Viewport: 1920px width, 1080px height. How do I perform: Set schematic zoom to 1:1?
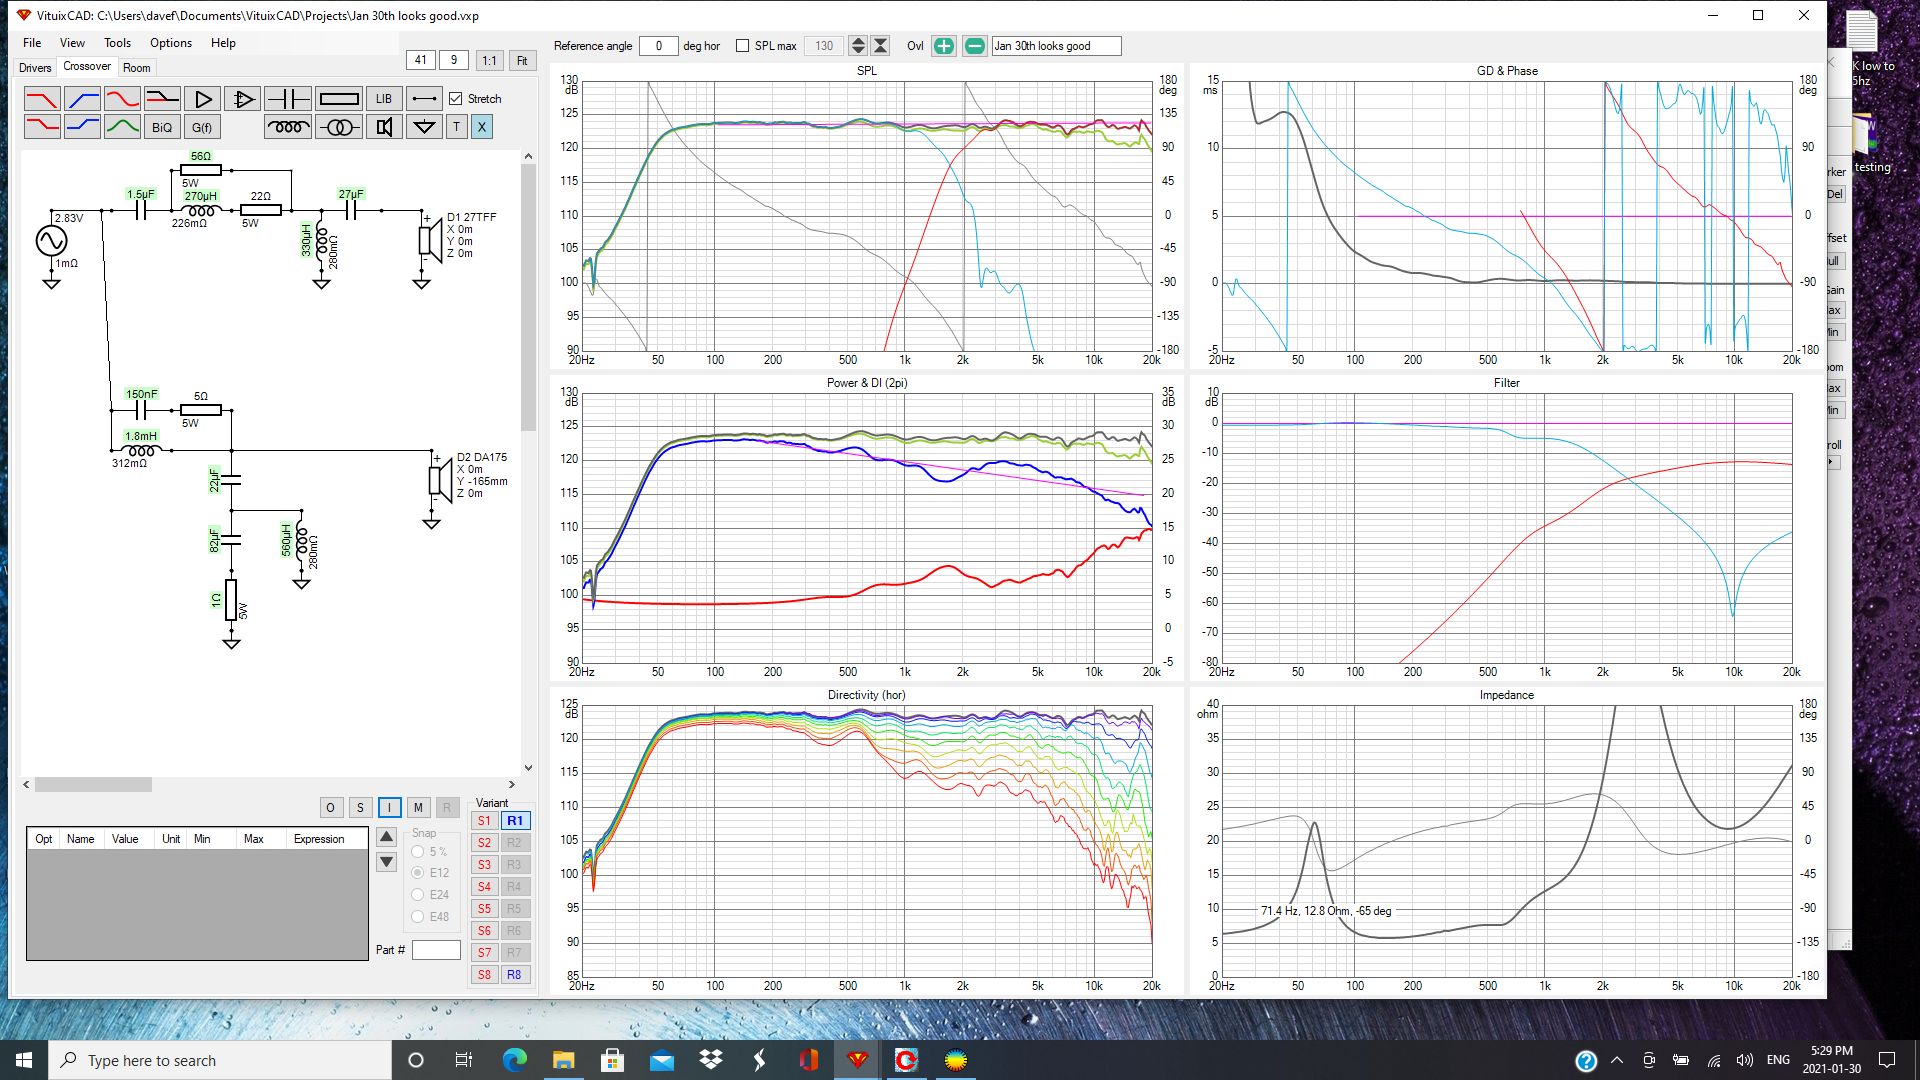point(489,61)
